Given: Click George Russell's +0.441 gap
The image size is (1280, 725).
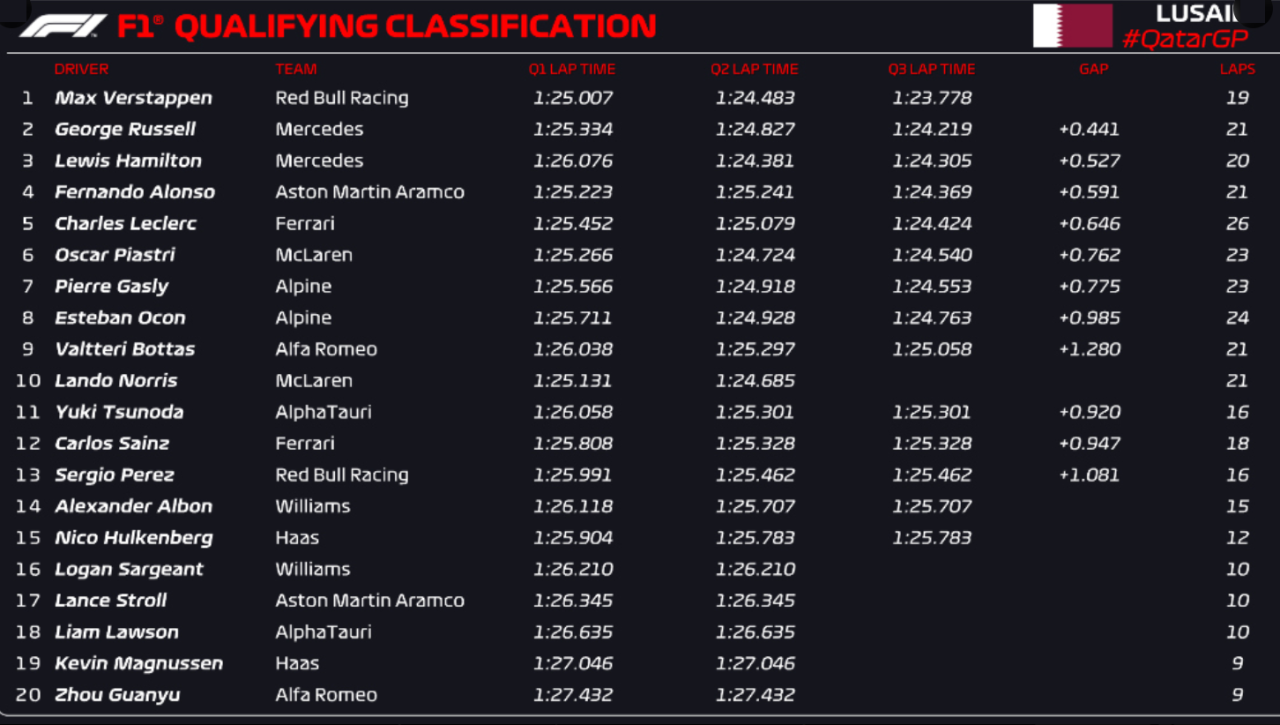Looking at the screenshot, I should coord(1089,129).
